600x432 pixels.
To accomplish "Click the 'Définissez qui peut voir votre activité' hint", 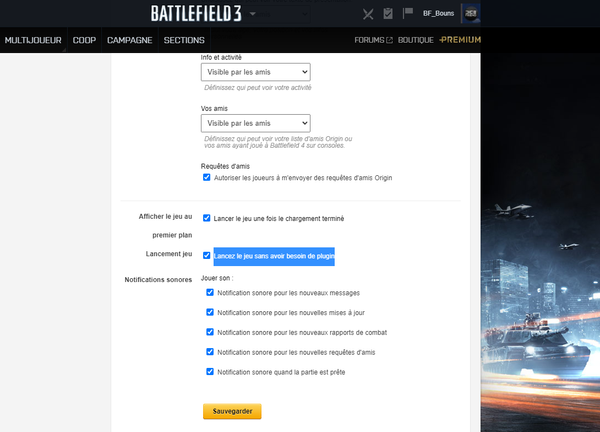I will click(258, 88).
